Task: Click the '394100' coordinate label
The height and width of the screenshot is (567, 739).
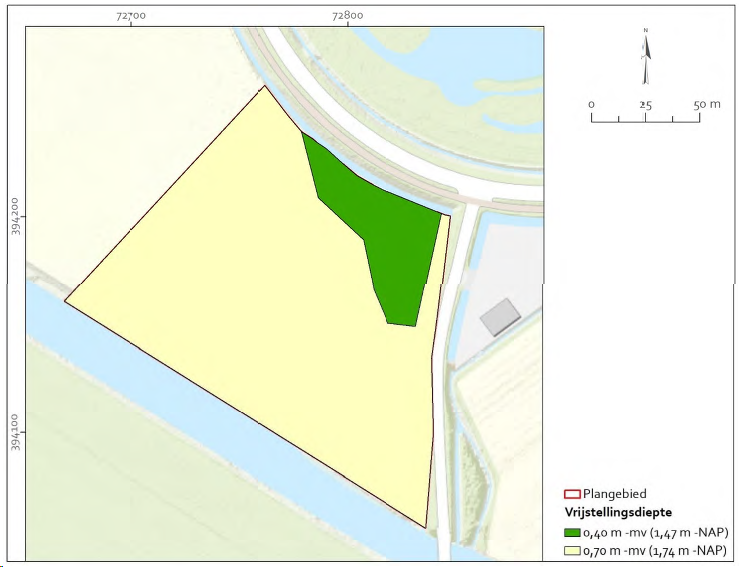Action: (x=15, y=432)
